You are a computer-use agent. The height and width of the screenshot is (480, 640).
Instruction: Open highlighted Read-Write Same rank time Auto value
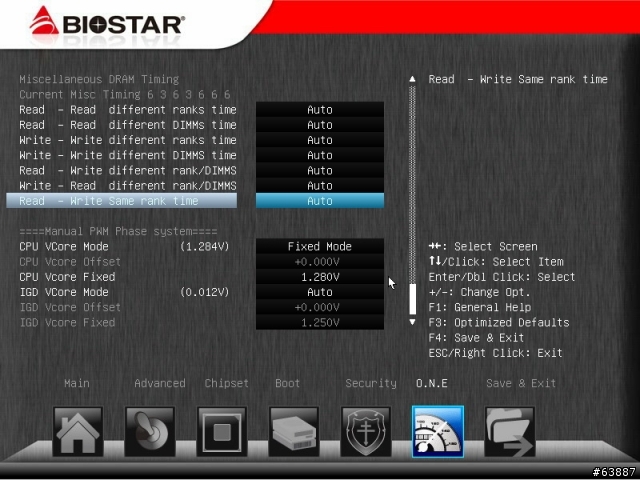tap(320, 201)
